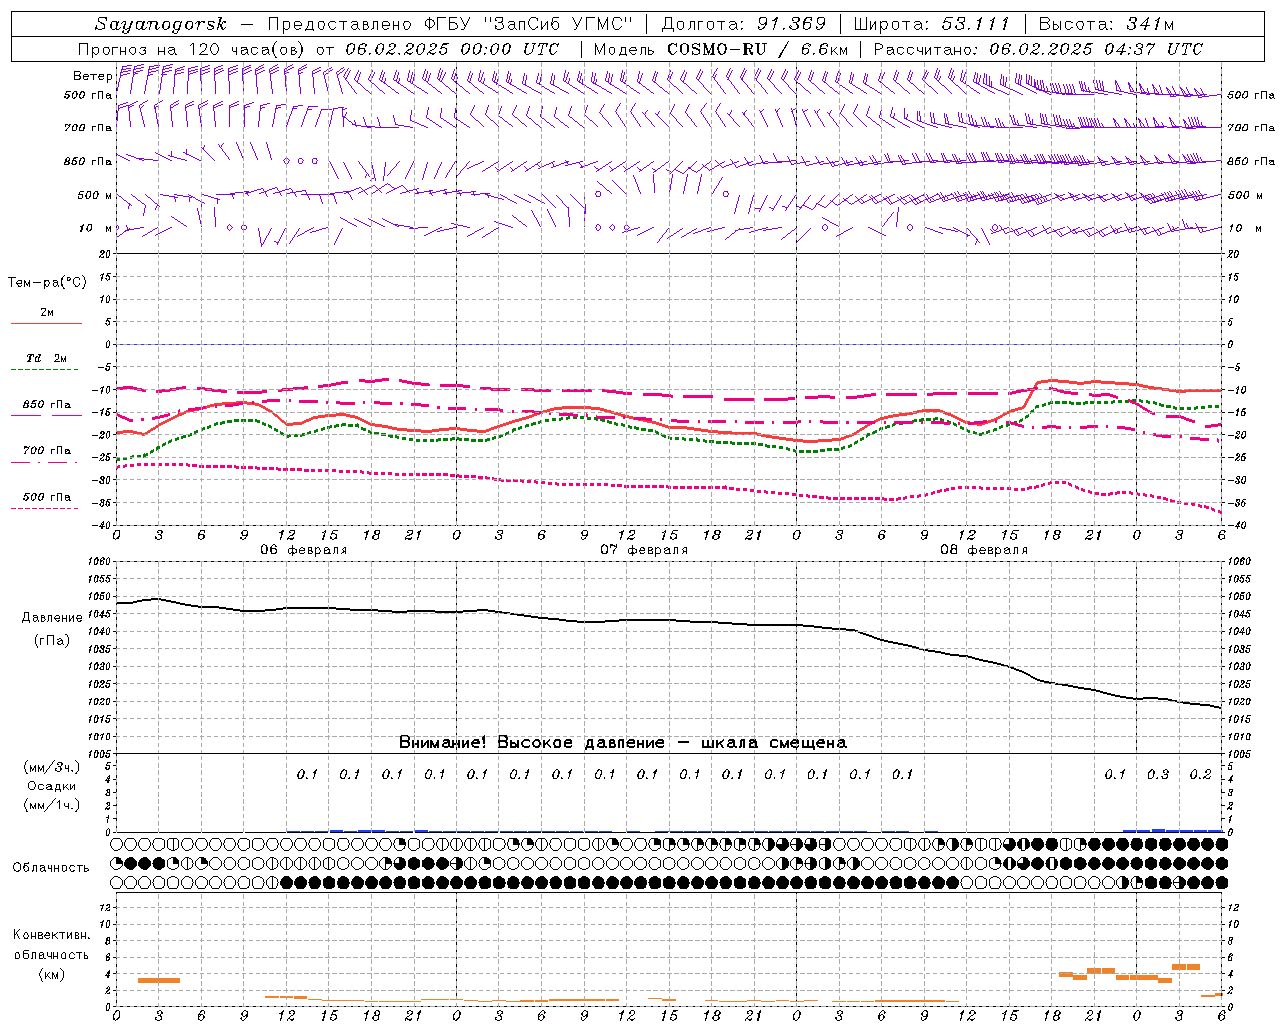The width and height of the screenshot is (1280, 1024).
Task: Click the dotted 500 гПа temperature legend line
Action: point(45,508)
